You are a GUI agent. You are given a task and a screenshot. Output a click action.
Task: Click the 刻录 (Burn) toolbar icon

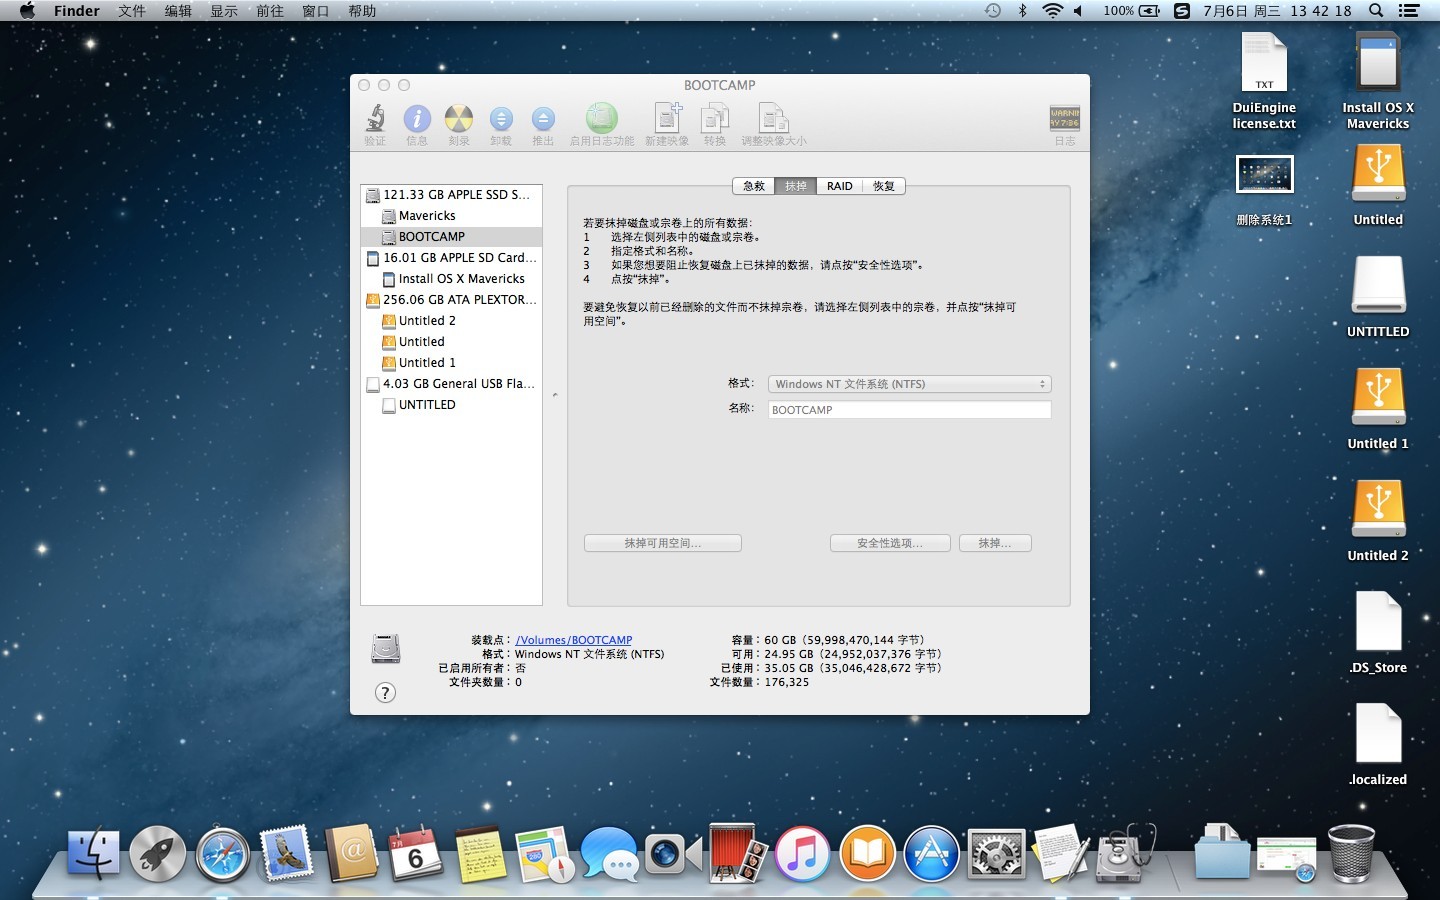click(459, 119)
